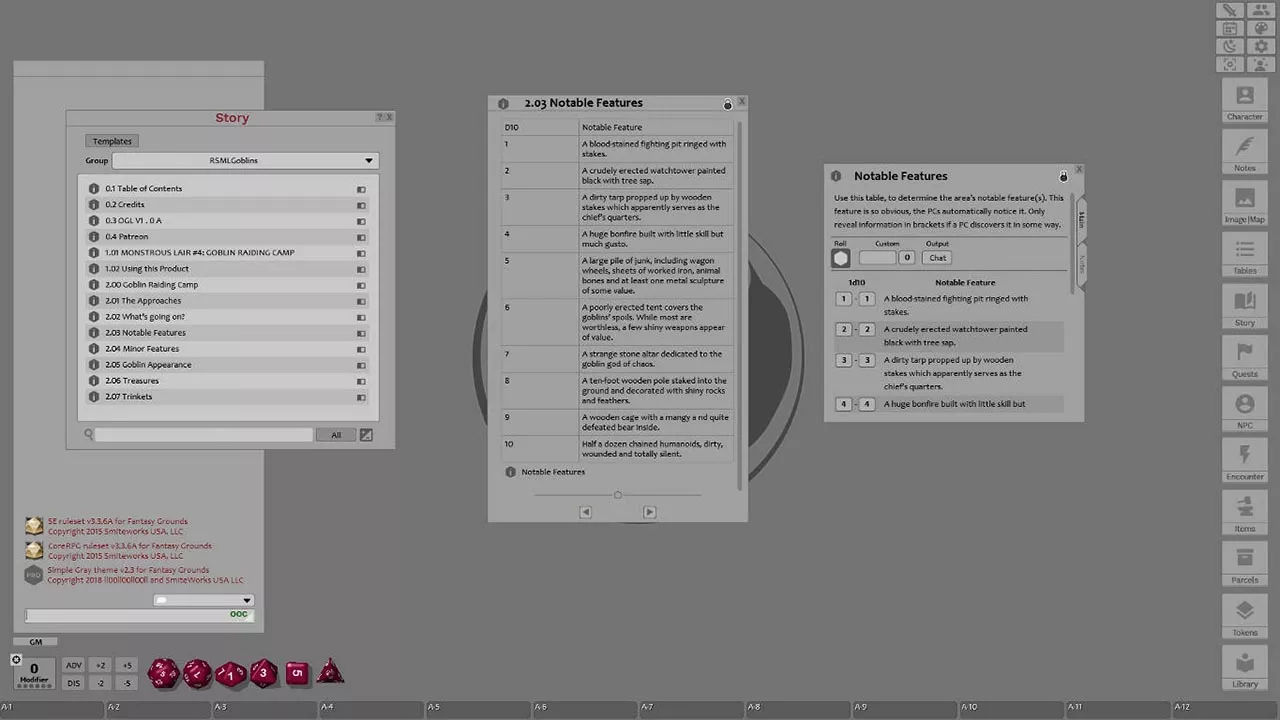This screenshot has width=1280, height=720.
Task: Move the page slider in 2.03 Notable Features window
Action: pos(617,495)
